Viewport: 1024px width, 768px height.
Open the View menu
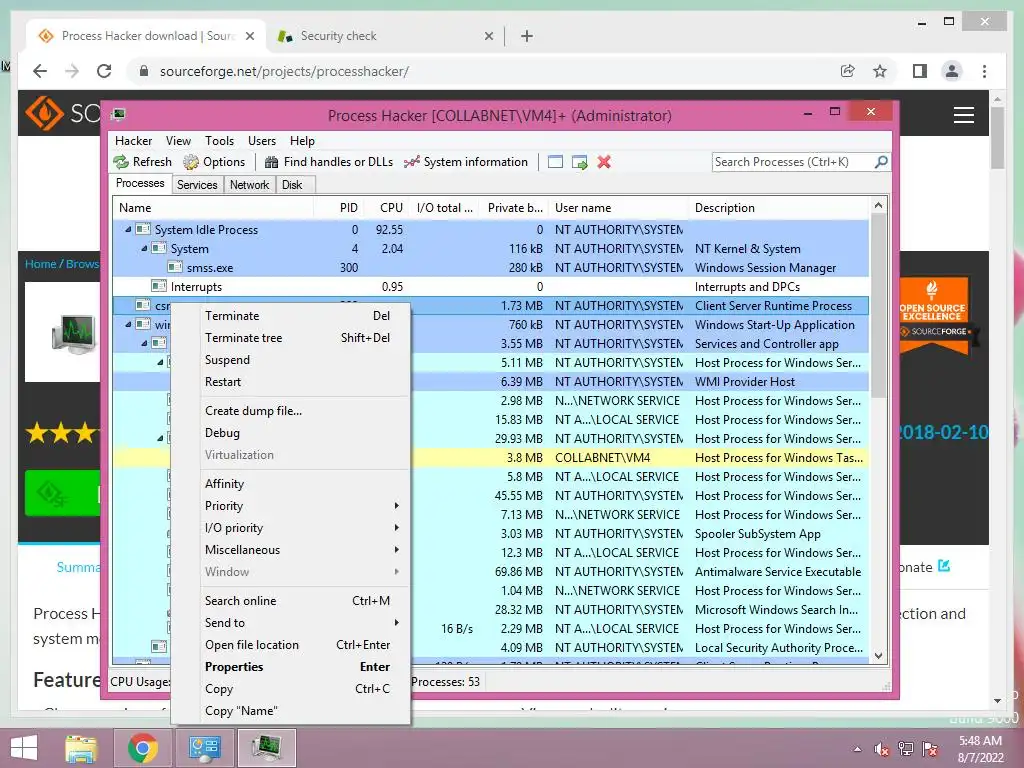pyautogui.click(x=178, y=141)
